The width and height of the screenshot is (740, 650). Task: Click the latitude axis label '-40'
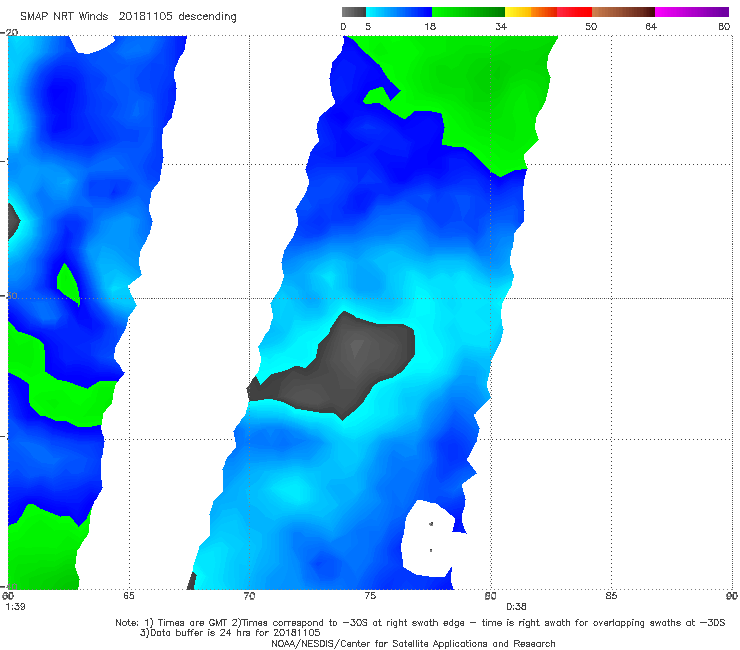point(9,586)
